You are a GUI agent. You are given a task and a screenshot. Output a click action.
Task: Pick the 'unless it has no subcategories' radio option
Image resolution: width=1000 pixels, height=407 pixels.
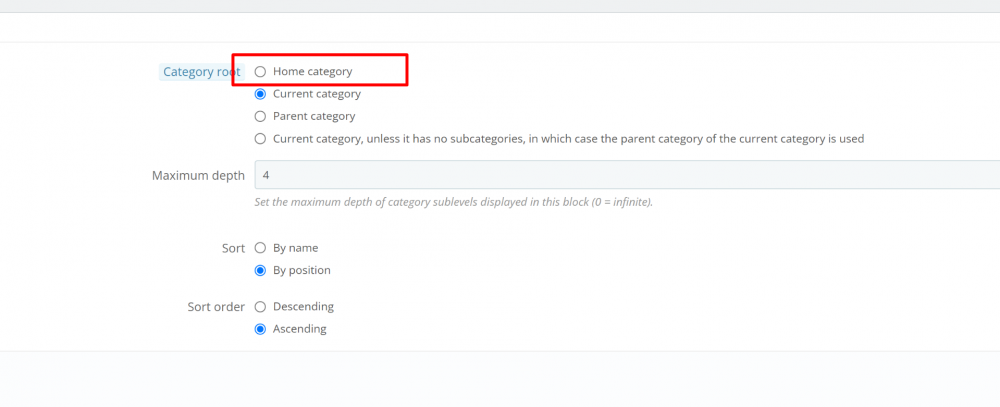click(x=260, y=139)
